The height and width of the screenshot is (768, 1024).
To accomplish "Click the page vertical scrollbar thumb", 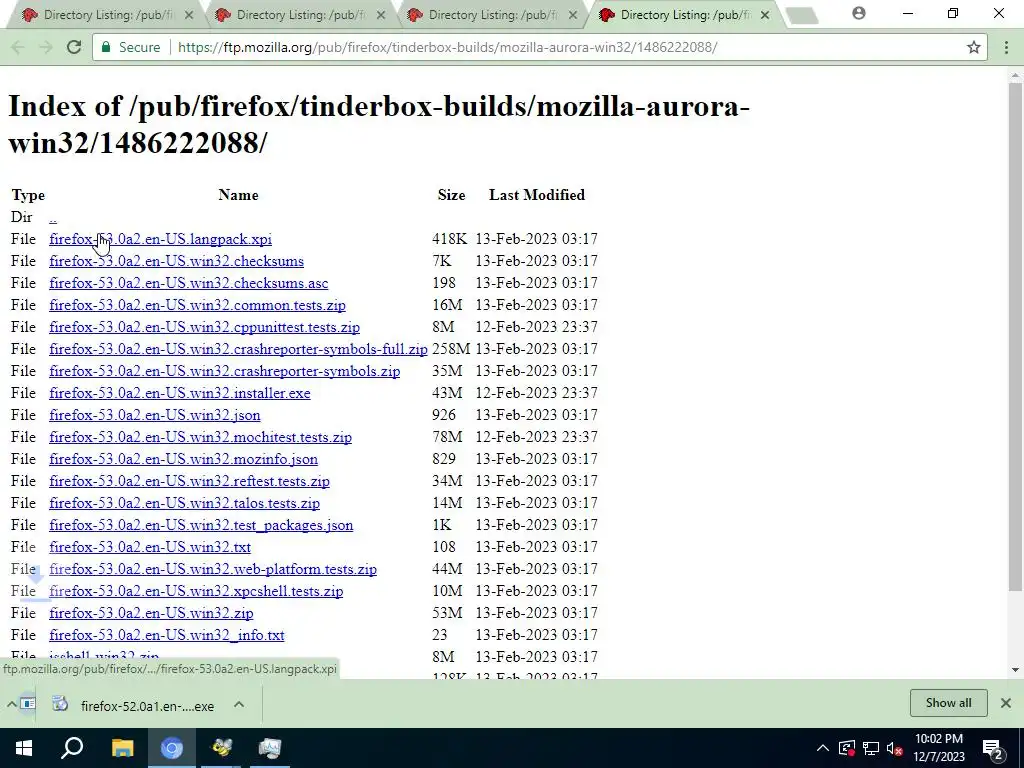I will (1015, 336).
